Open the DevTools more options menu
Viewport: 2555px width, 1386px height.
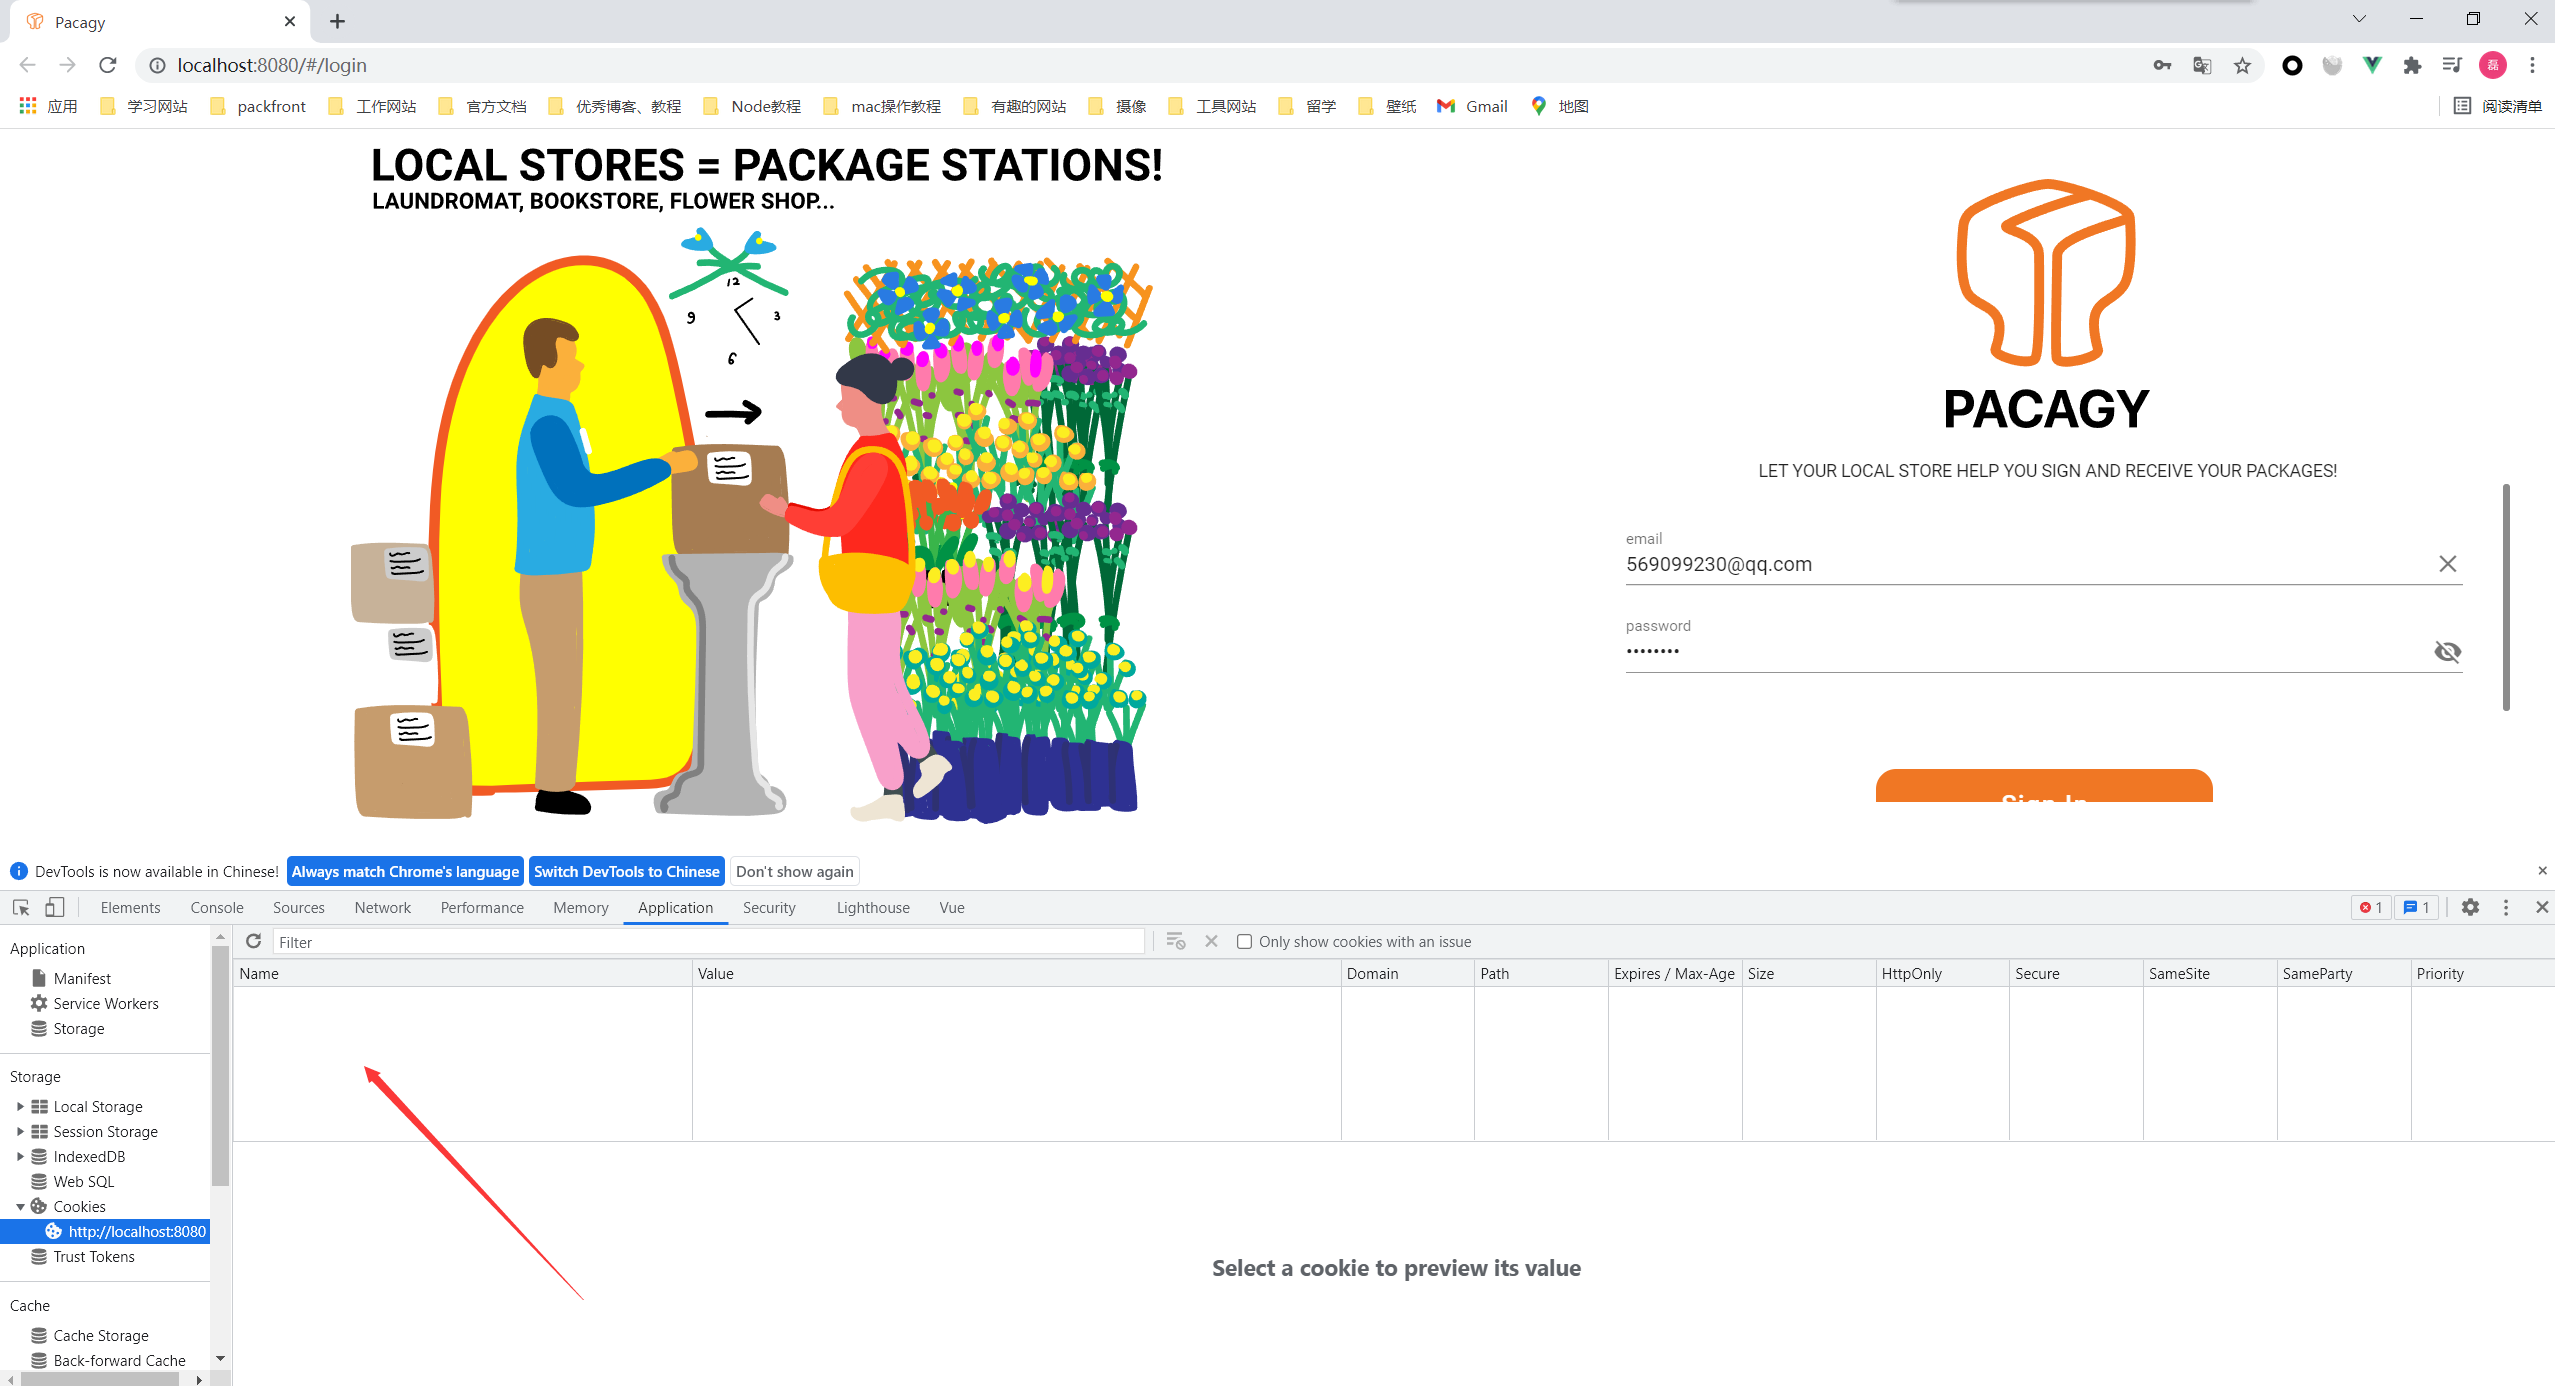[x=2506, y=907]
